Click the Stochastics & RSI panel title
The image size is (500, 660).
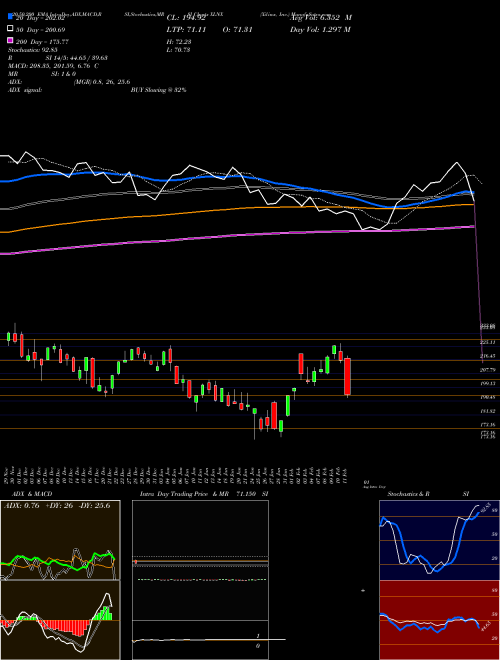[428, 494]
